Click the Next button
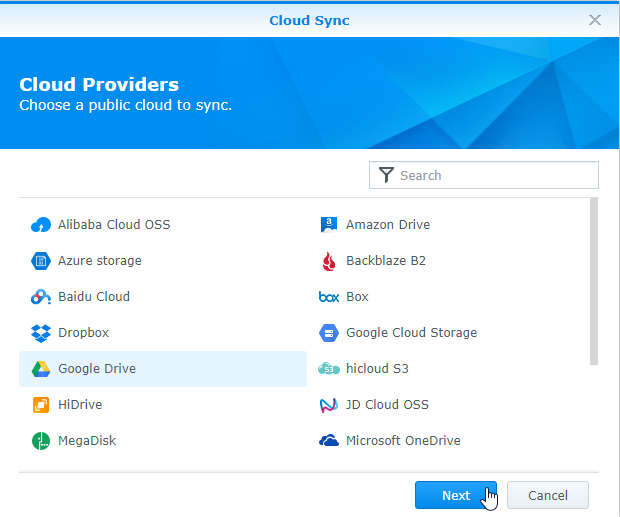The width and height of the screenshot is (620, 517). (456, 495)
